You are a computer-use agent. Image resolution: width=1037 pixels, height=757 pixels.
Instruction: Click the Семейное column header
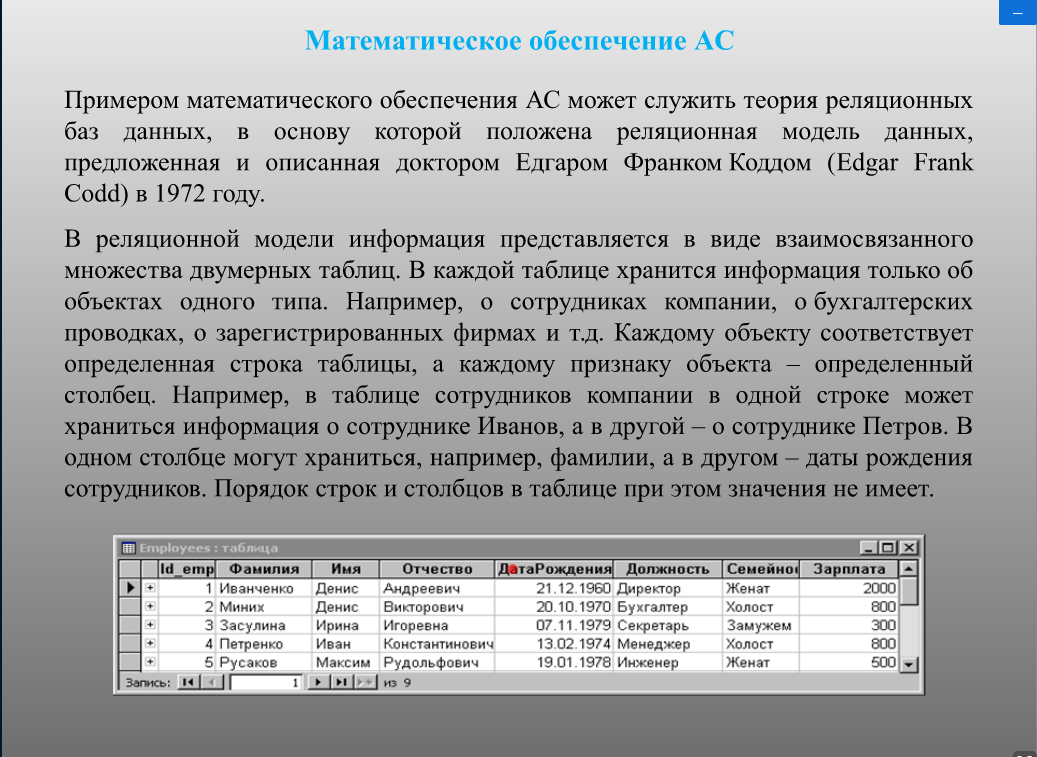click(x=761, y=569)
